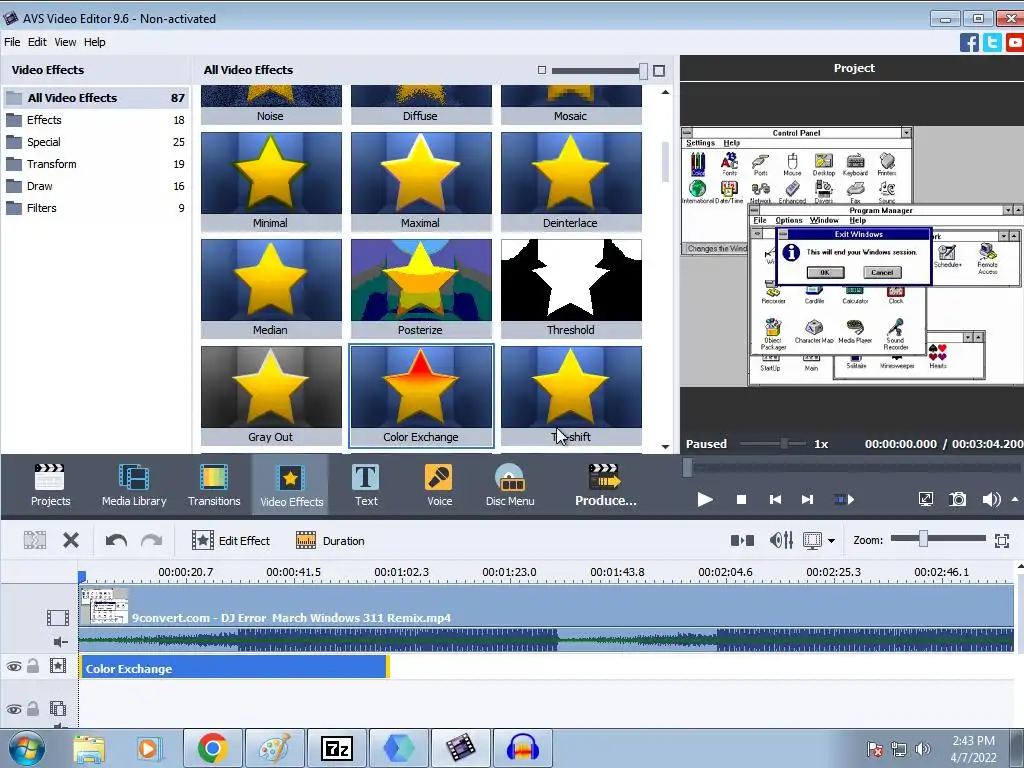1024x768 pixels.
Task: Open the audio mixer icon
Action: point(781,540)
